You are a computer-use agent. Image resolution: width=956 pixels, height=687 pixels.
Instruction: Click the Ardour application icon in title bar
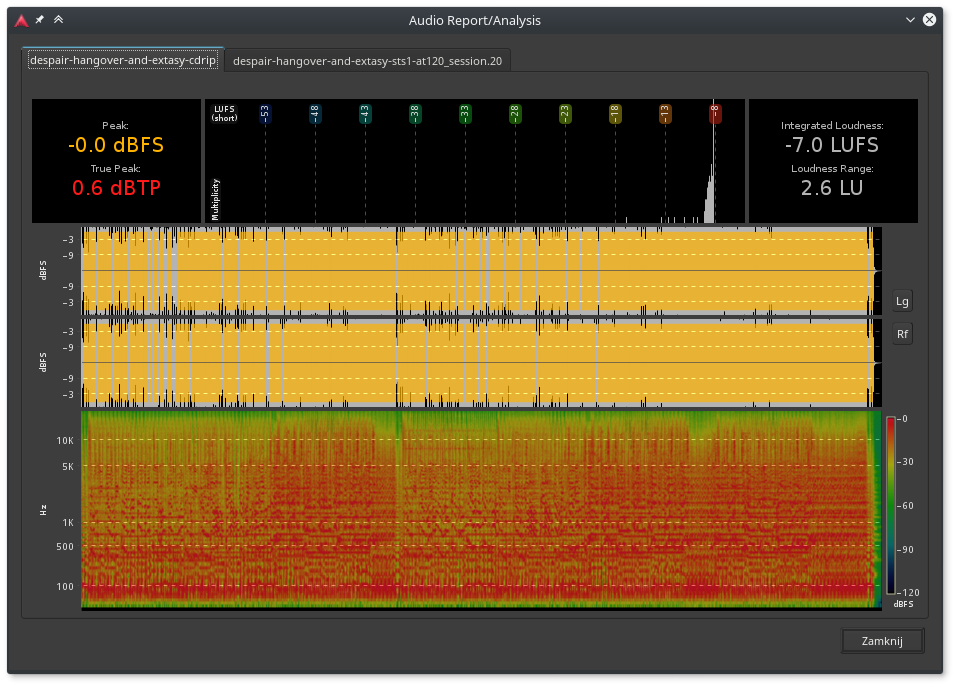coord(20,19)
